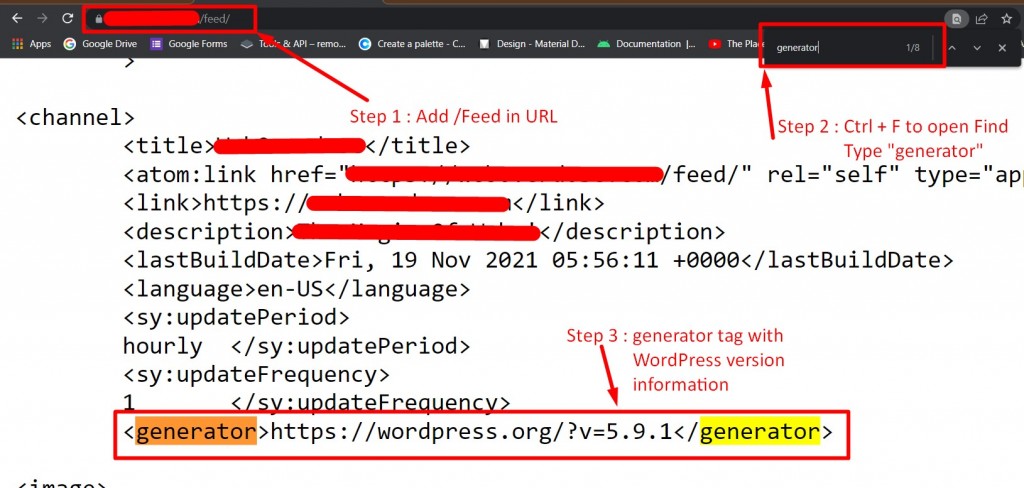
Task: Click the opening <sy:updateFrequency> tag
Action: click(x=256, y=375)
